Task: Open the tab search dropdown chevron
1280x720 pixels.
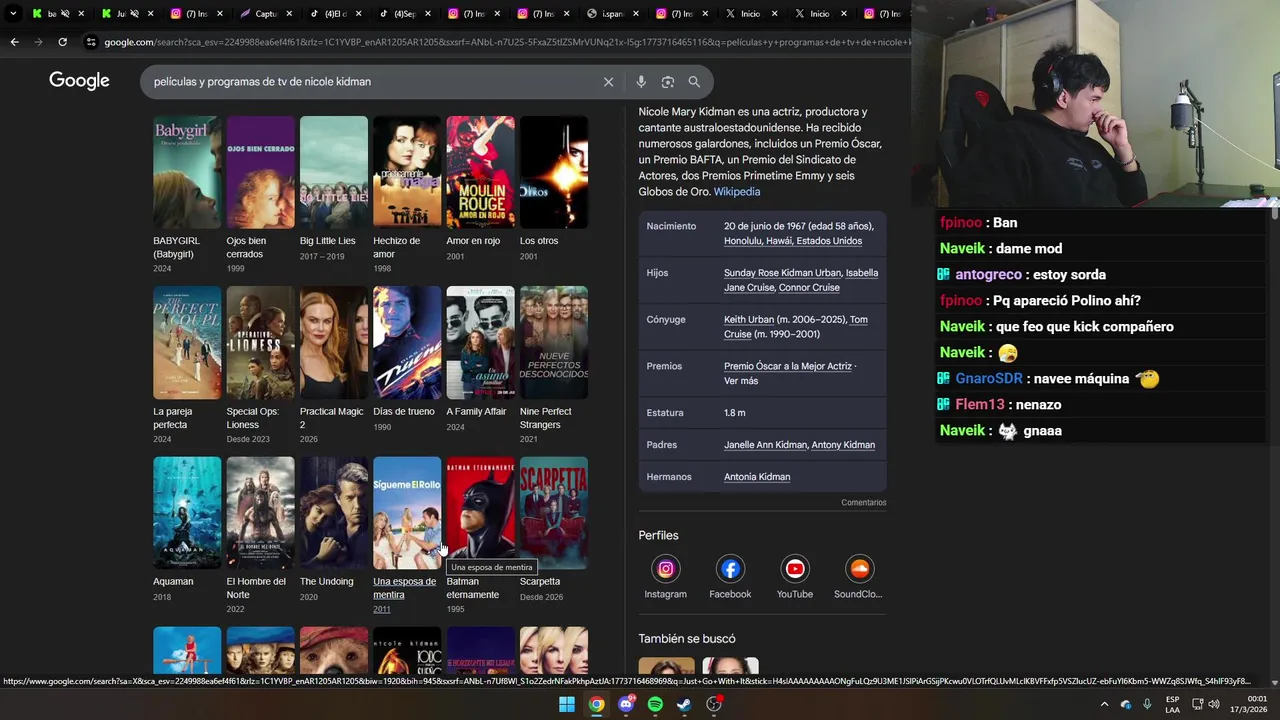Action: point(13,14)
